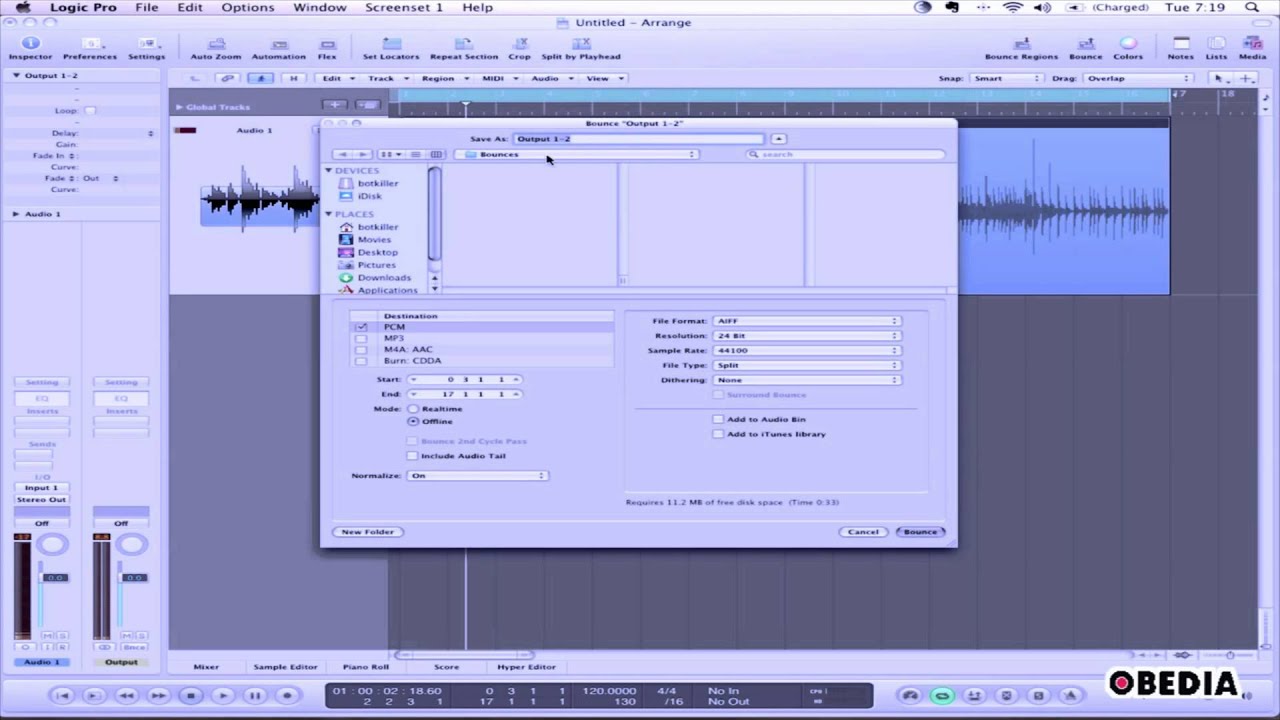Check the M4A: AAC destination checkbox
The width and height of the screenshot is (1280, 720).
pyautogui.click(x=361, y=349)
